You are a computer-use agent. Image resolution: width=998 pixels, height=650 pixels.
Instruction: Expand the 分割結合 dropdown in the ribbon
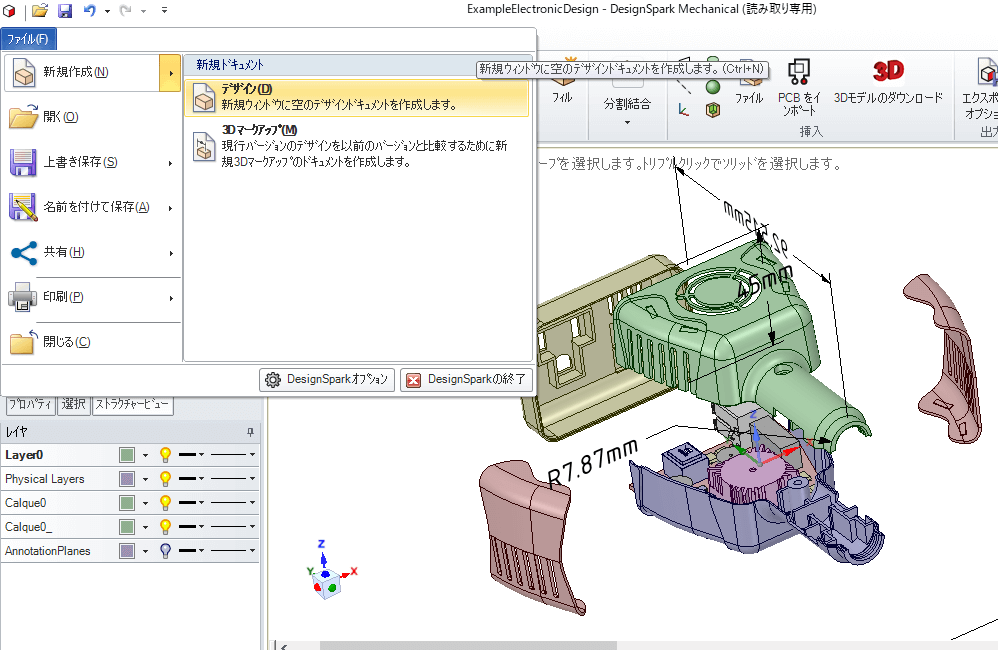[x=627, y=122]
